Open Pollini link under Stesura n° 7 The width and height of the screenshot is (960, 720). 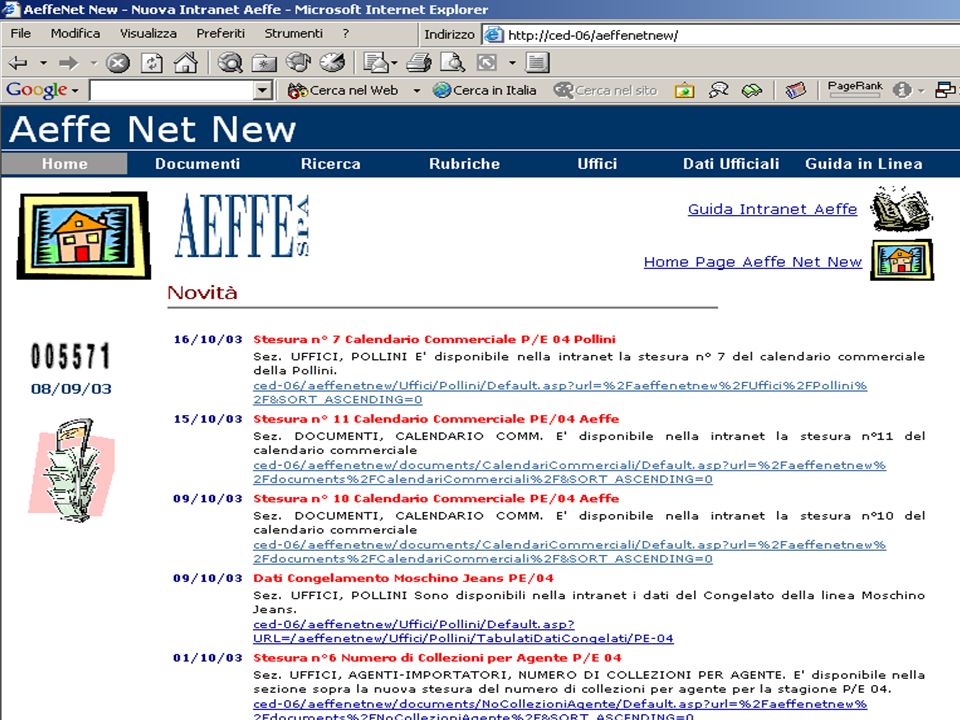pos(560,392)
